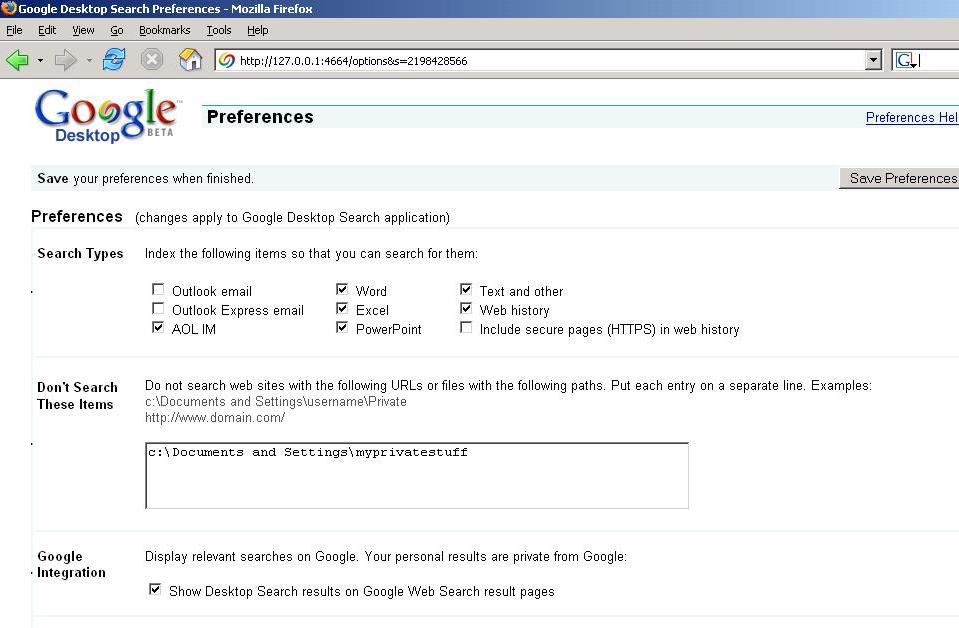This screenshot has width=959, height=628.
Task: Uncheck the PowerPoint checkbox
Action: pyautogui.click(x=342, y=327)
